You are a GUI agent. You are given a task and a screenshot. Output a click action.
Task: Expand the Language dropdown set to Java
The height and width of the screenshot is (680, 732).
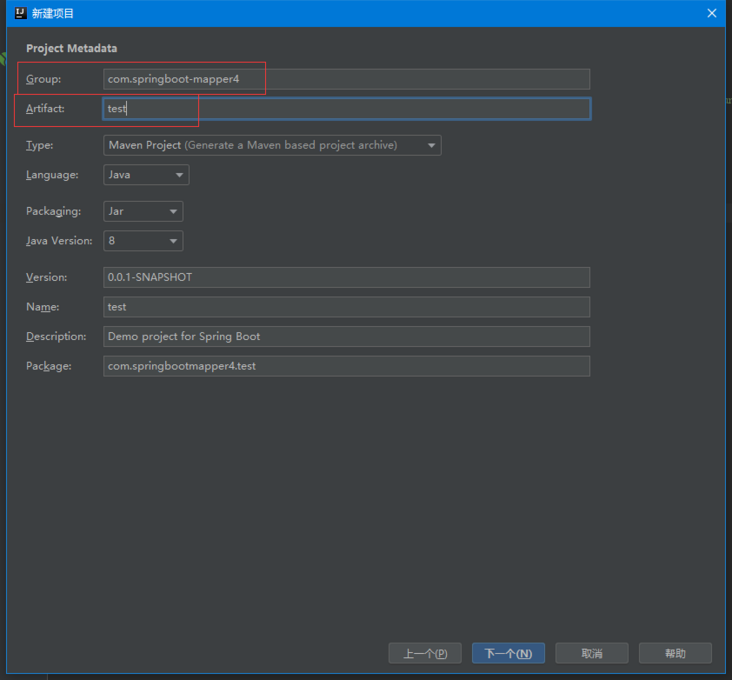(146, 175)
